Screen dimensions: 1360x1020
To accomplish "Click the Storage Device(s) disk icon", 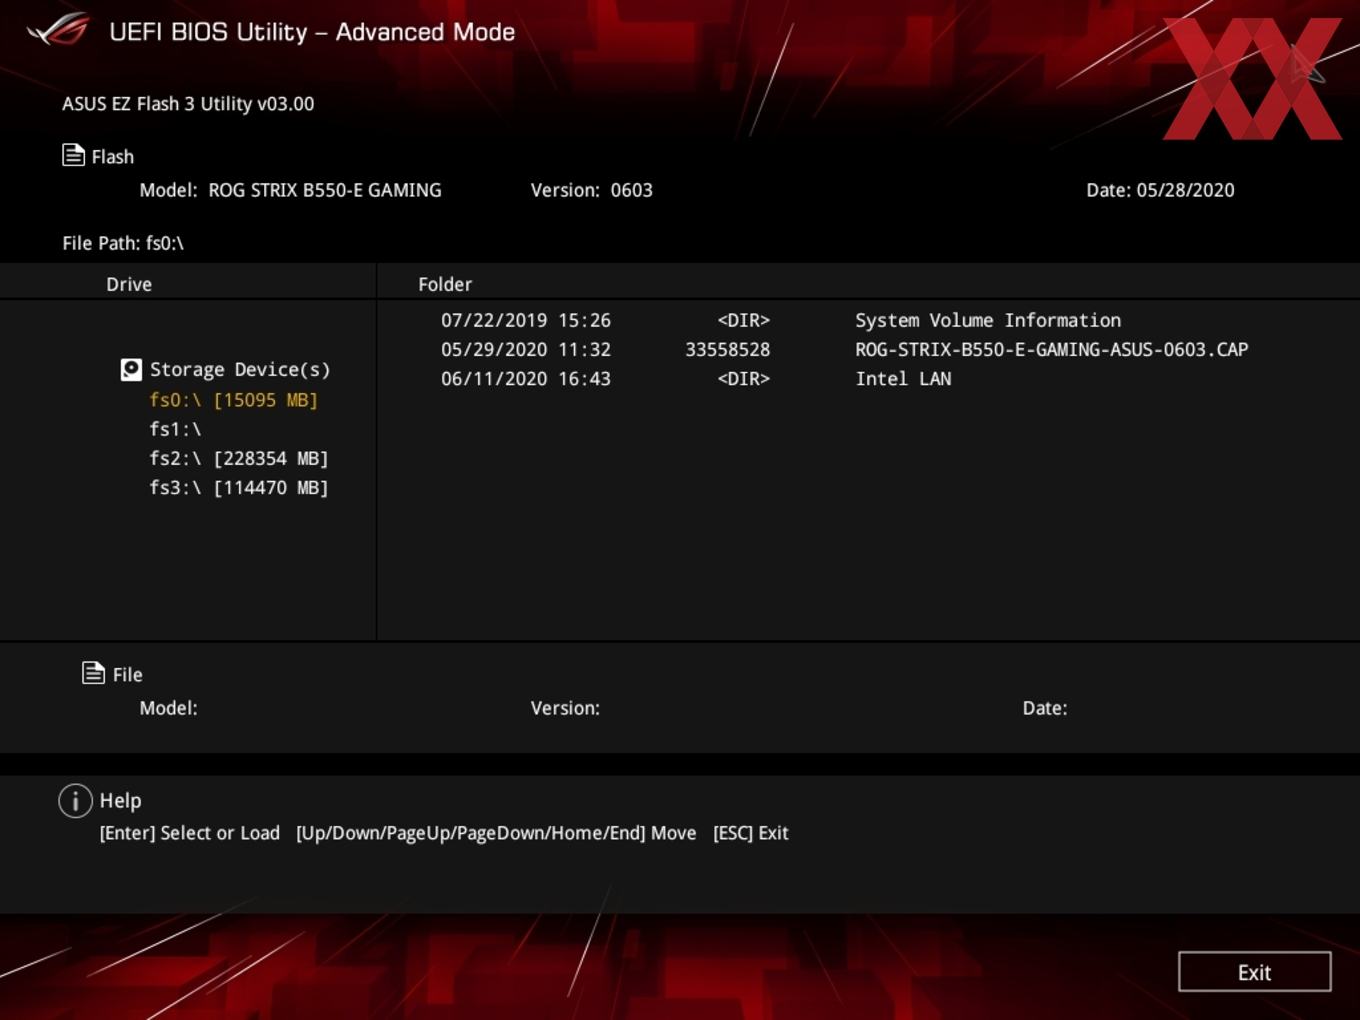I will pyautogui.click(x=131, y=370).
